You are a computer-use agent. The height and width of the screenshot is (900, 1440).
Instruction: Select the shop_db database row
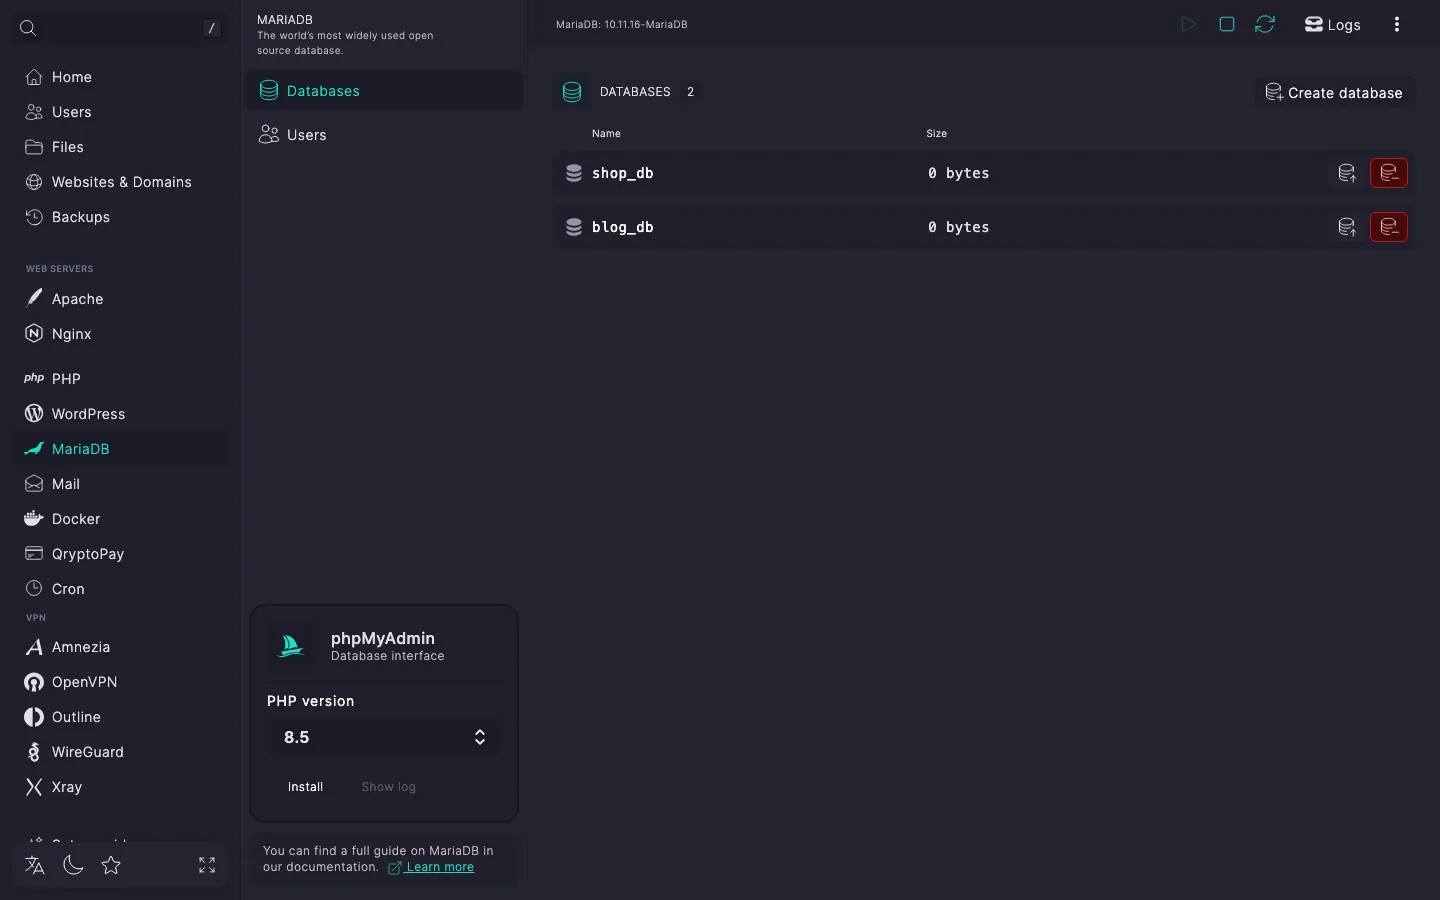click(984, 173)
